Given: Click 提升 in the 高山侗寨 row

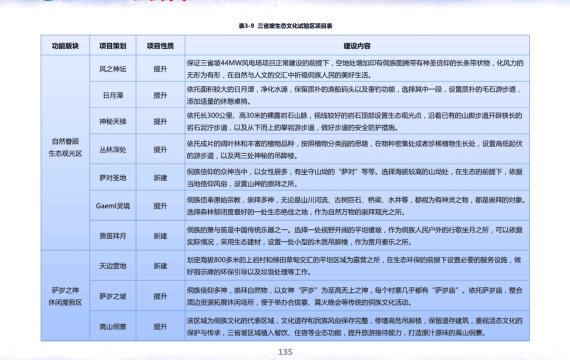Looking at the screenshot, I should pyautogui.click(x=160, y=327).
